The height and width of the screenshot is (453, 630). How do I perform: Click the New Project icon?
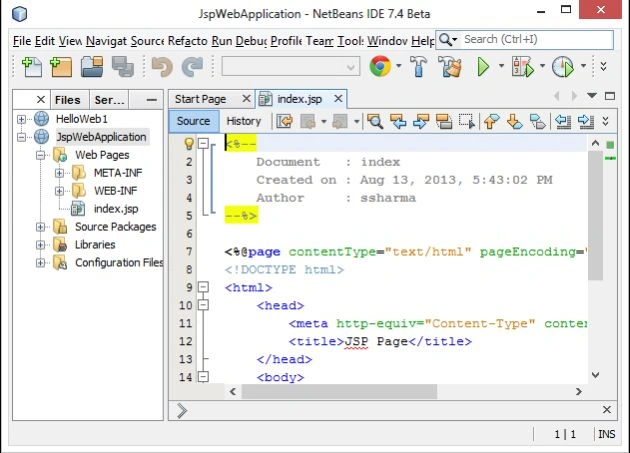pyautogui.click(x=61, y=67)
